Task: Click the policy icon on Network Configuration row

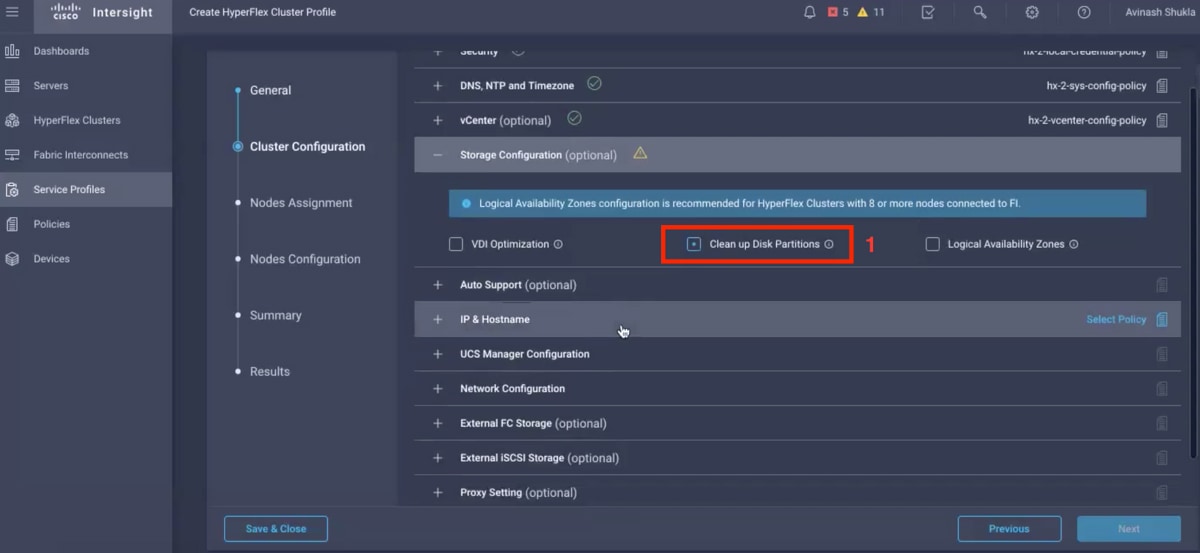Action: coord(1162,389)
